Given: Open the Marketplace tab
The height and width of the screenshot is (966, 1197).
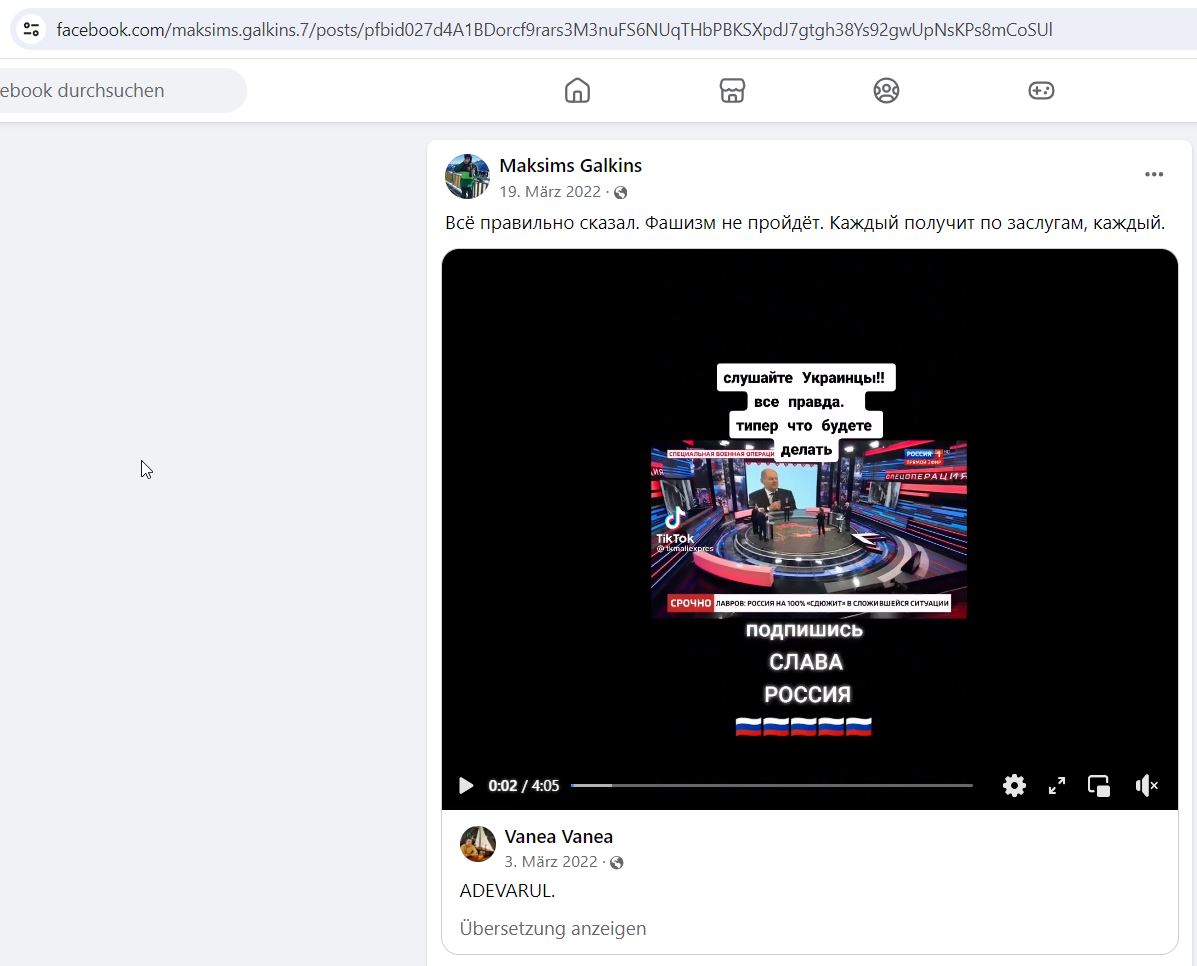Looking at the screenshot, I should 732,91.
